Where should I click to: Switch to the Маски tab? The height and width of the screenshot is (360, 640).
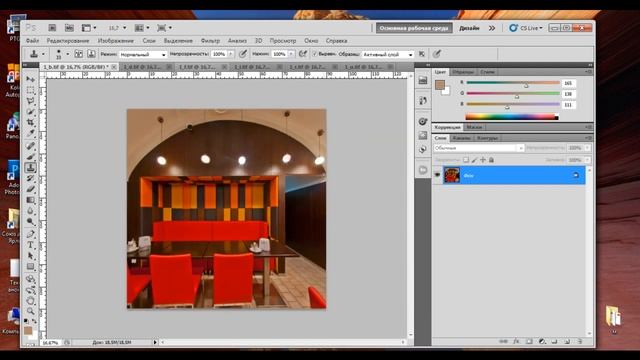[x=474, y=127]
